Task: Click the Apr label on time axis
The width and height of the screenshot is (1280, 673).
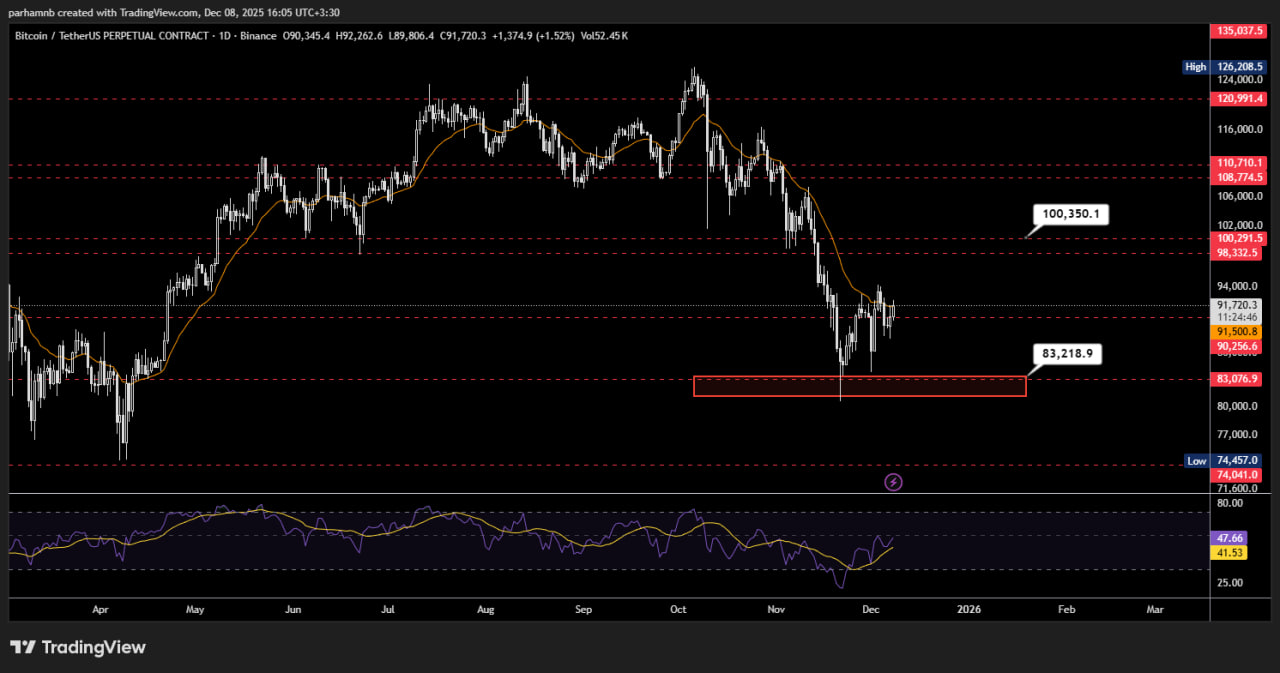Action: click(x=99, y=608)
